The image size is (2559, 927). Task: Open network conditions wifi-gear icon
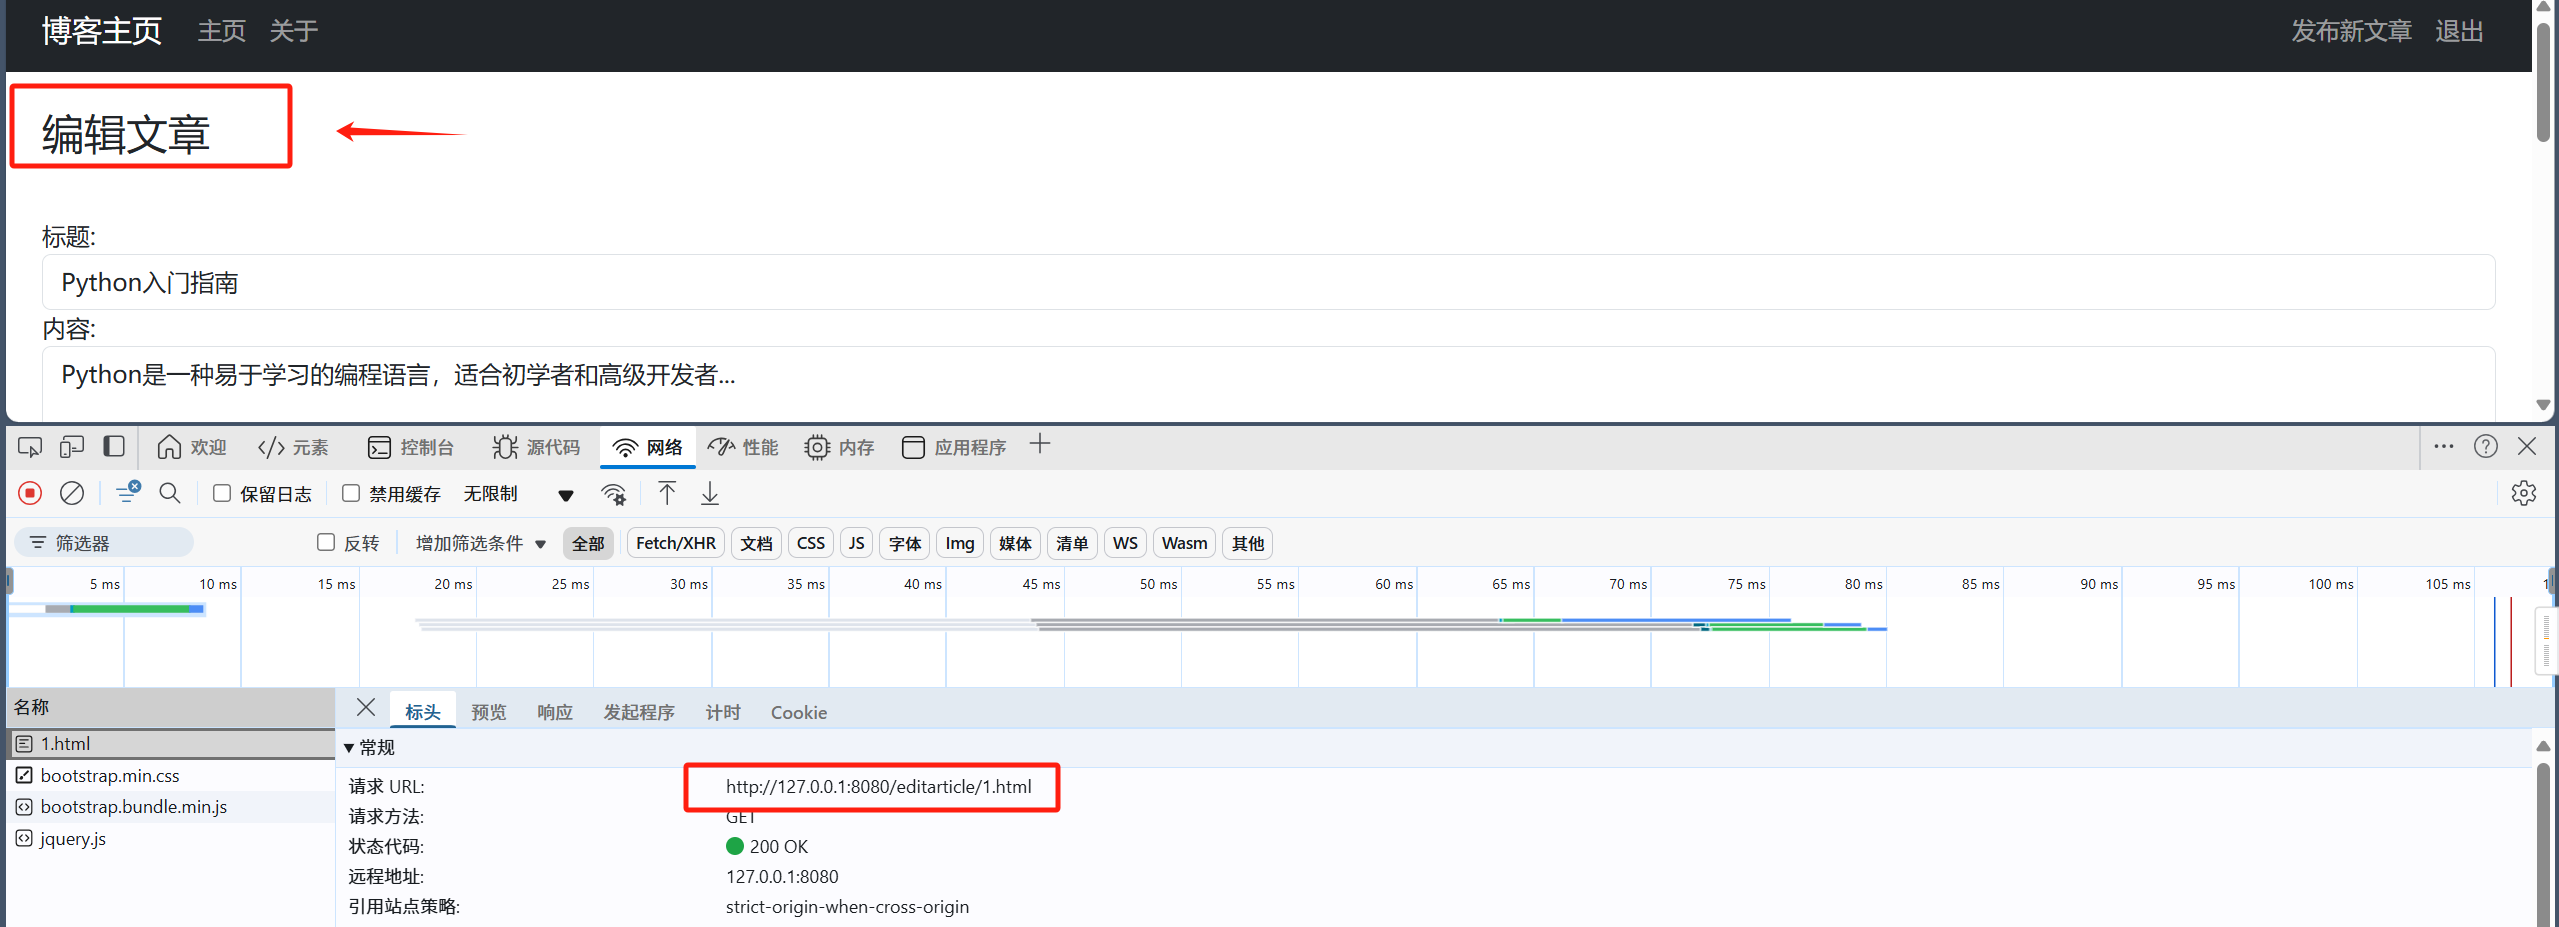point(613,494)
